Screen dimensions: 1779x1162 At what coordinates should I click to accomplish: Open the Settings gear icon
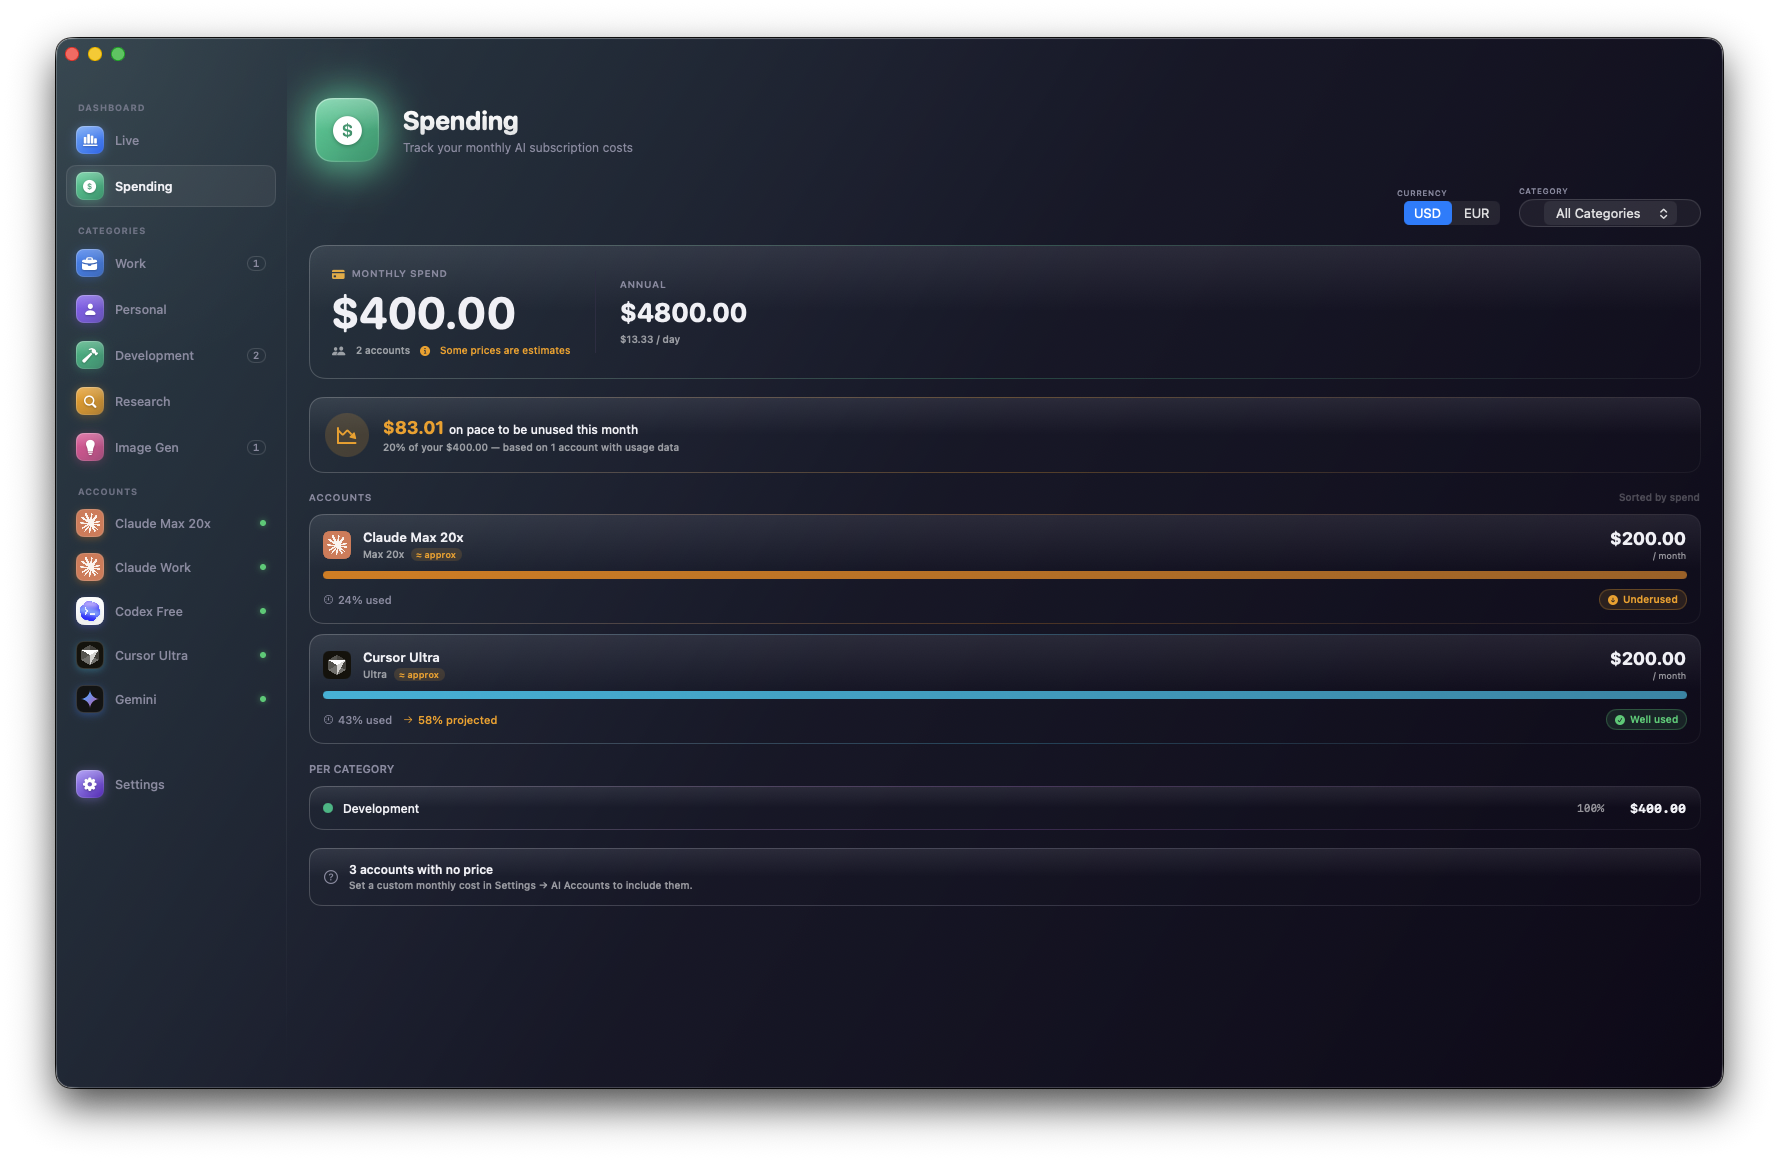tap(89, 784)
